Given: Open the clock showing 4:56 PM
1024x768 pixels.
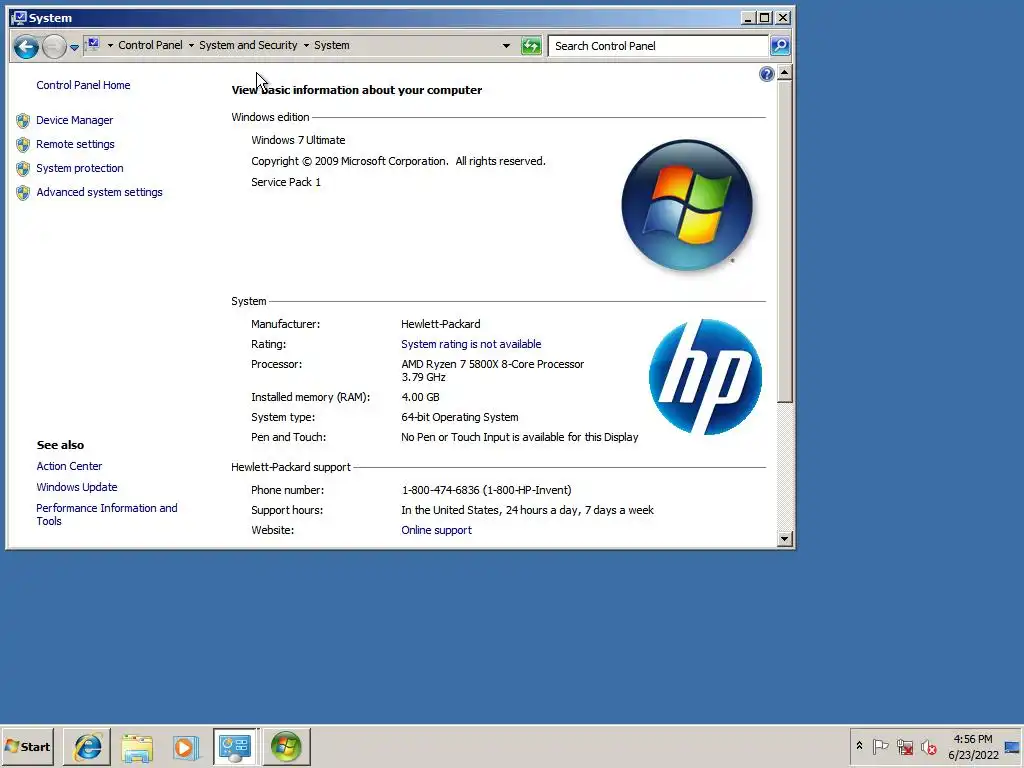Looking at the screenshot, I should point(973,746).
